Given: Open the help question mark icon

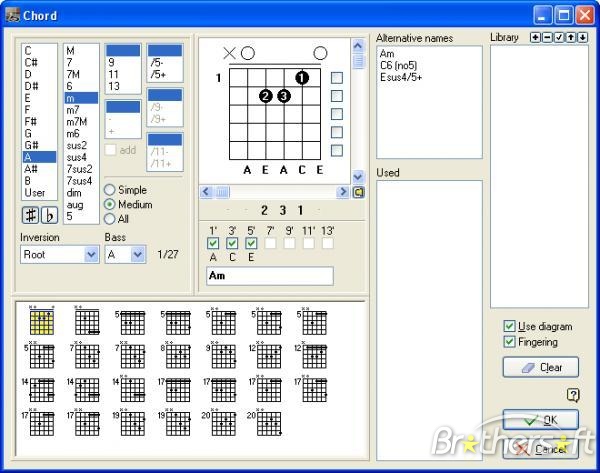Looking at the screenshot, I should point(573,395).
